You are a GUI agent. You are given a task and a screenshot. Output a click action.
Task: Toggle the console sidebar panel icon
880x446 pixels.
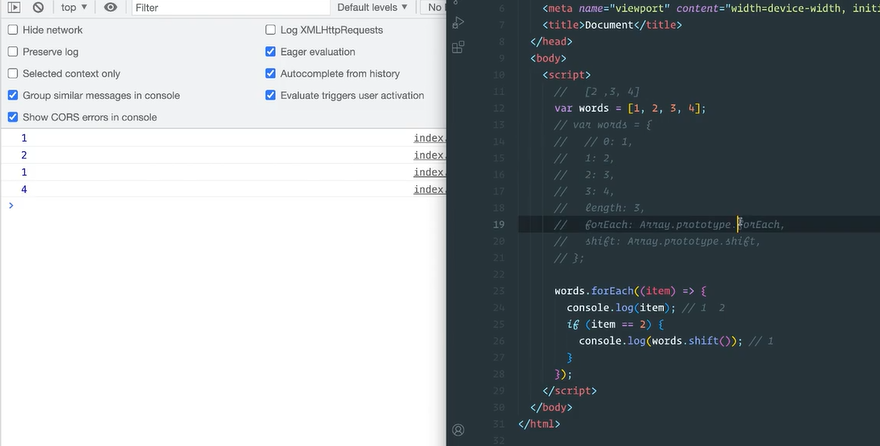coord(14,7)
